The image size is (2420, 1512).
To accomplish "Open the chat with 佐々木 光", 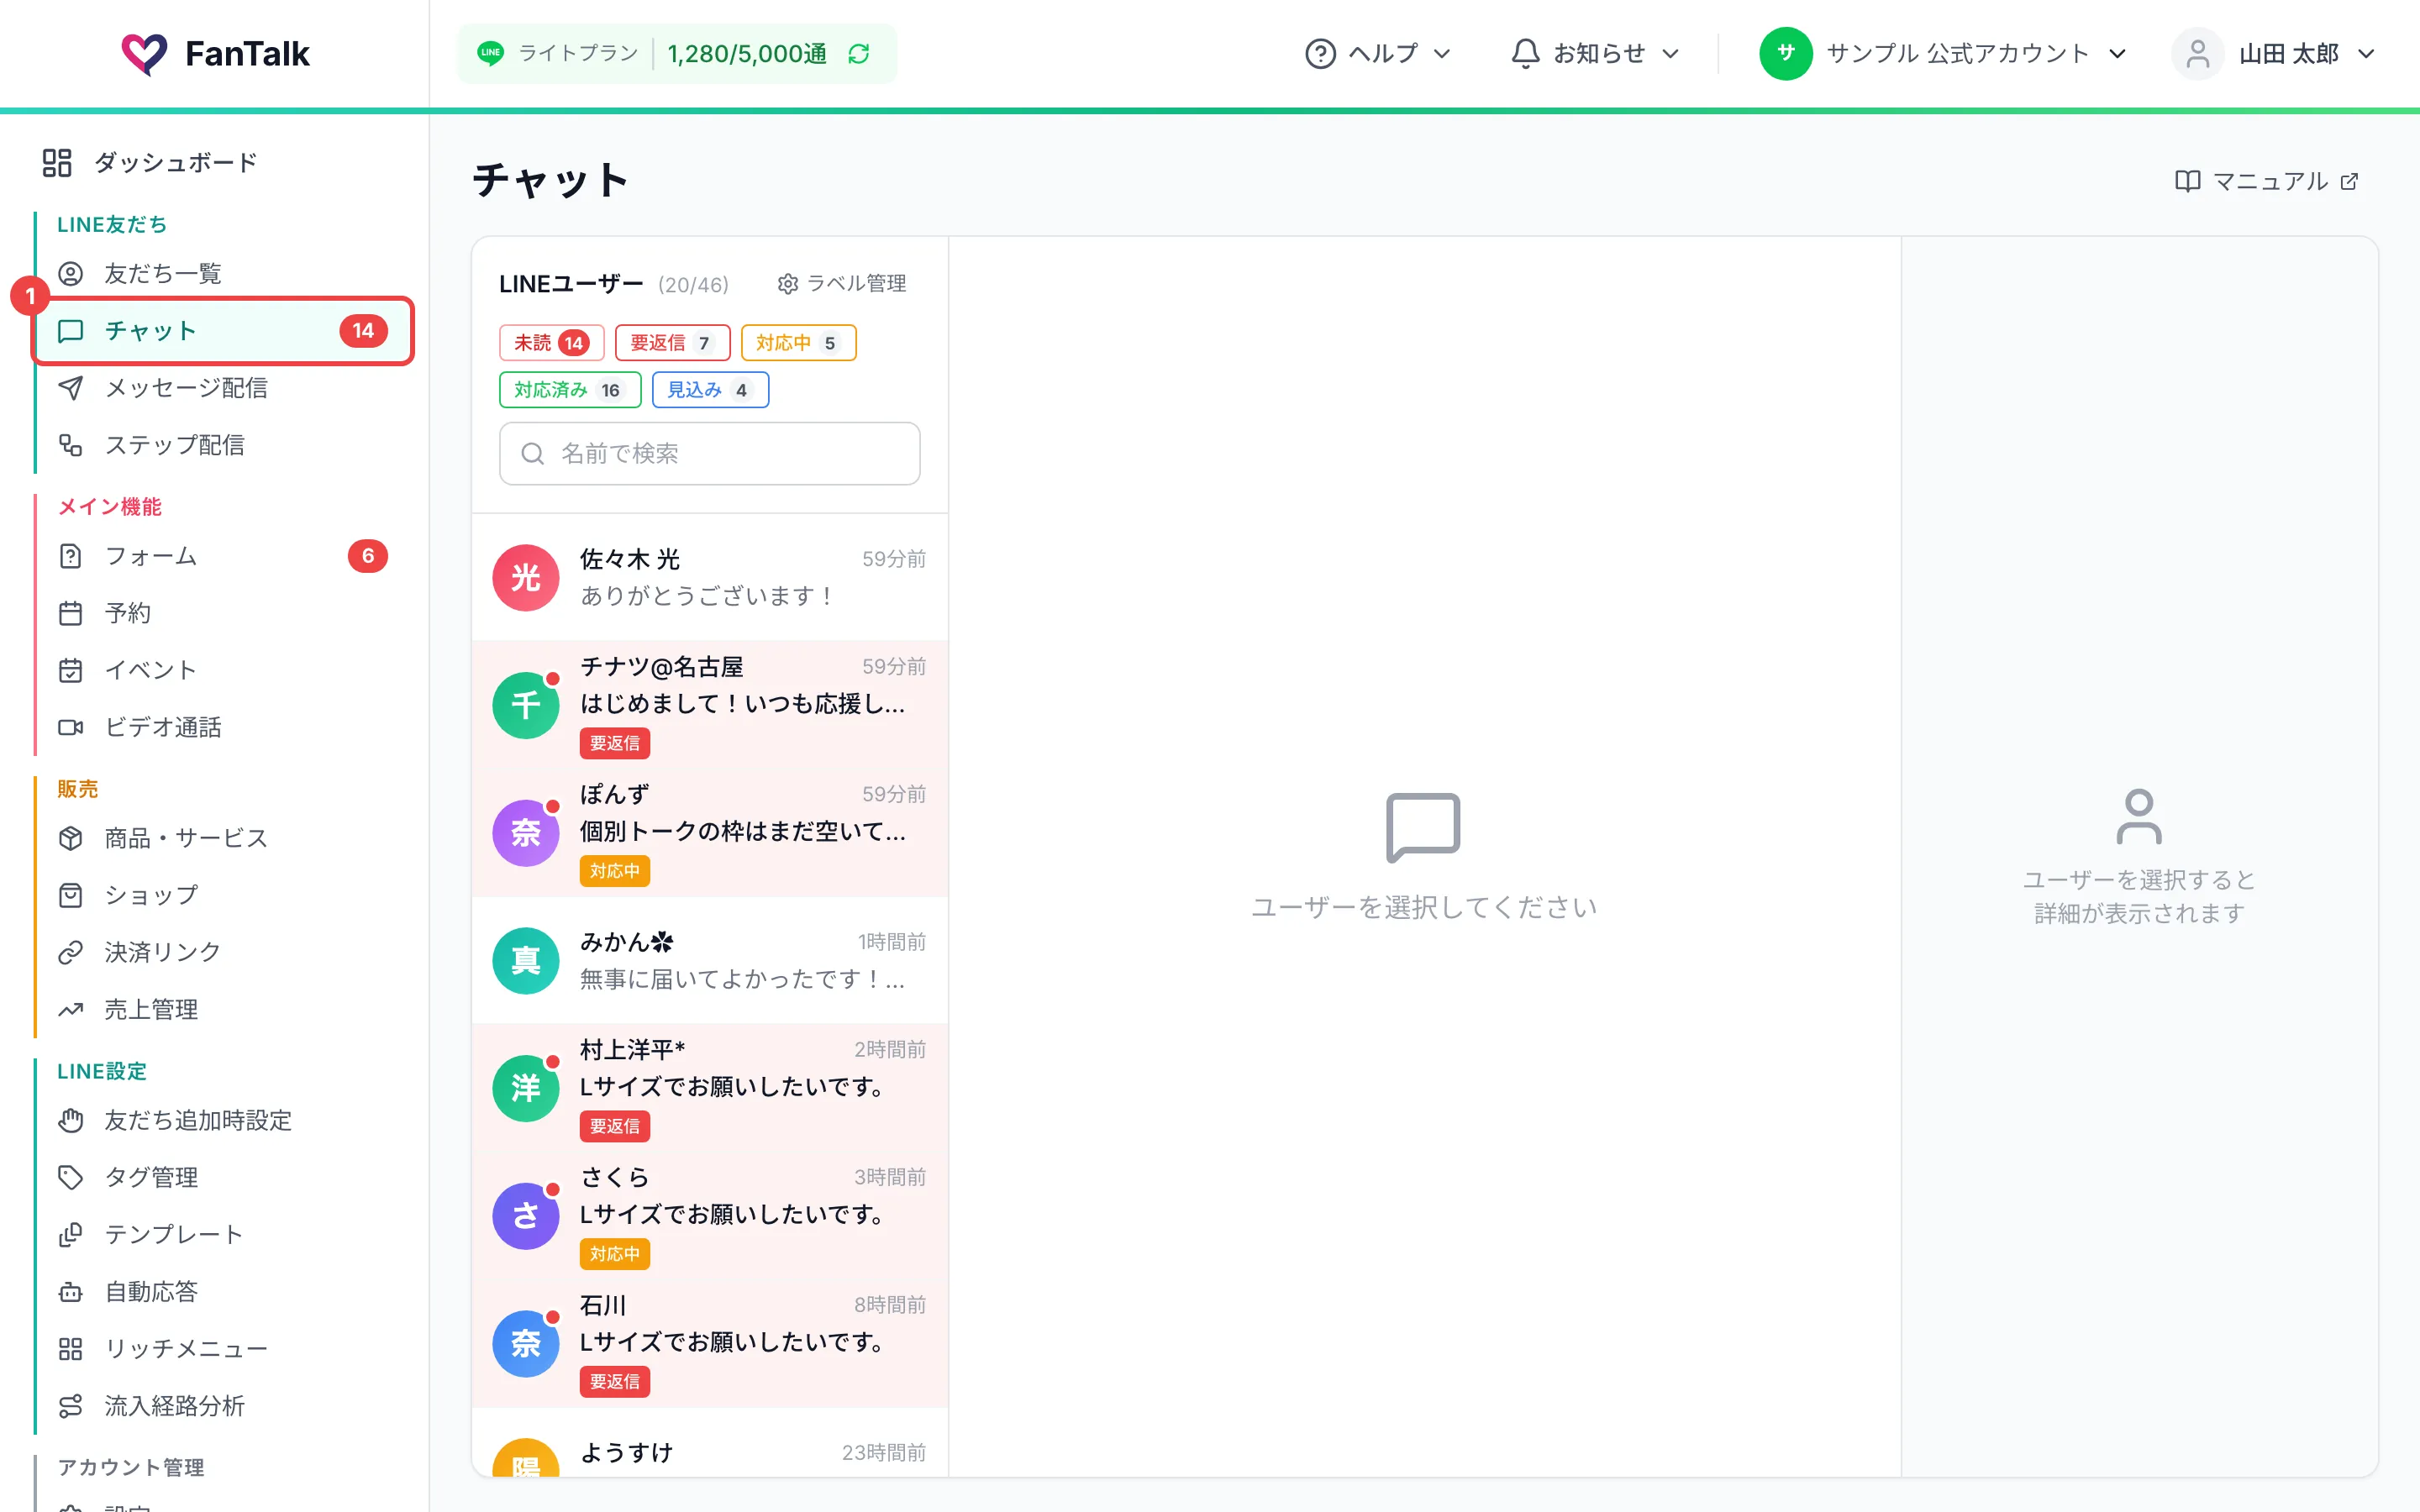I will 709,577.
